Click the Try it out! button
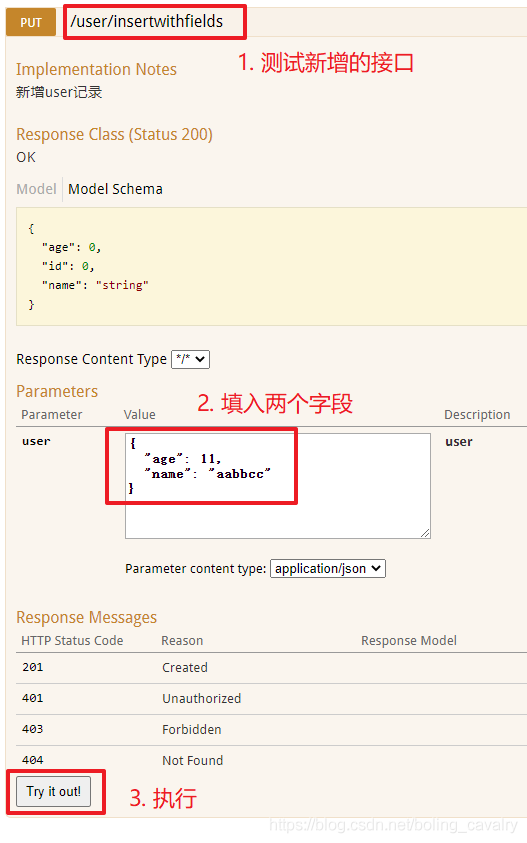527x843 pixels. pyautogui.click(x=53, y=791)
